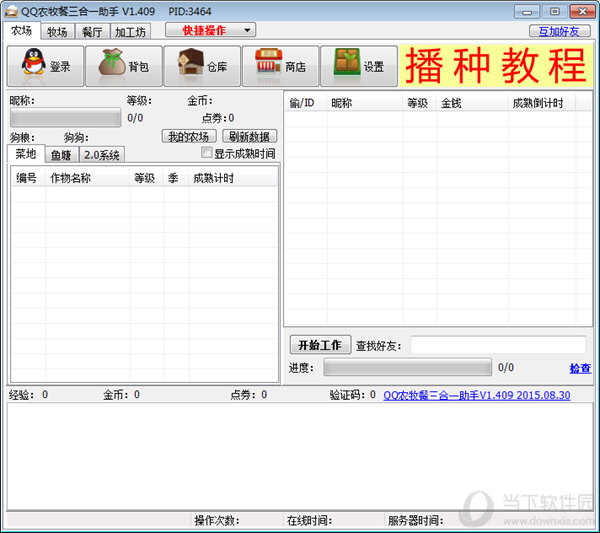Click 操作次数 status bar entry
This screenshot has width=600, height=533.
pyautogui.click(x=217, y=520)
